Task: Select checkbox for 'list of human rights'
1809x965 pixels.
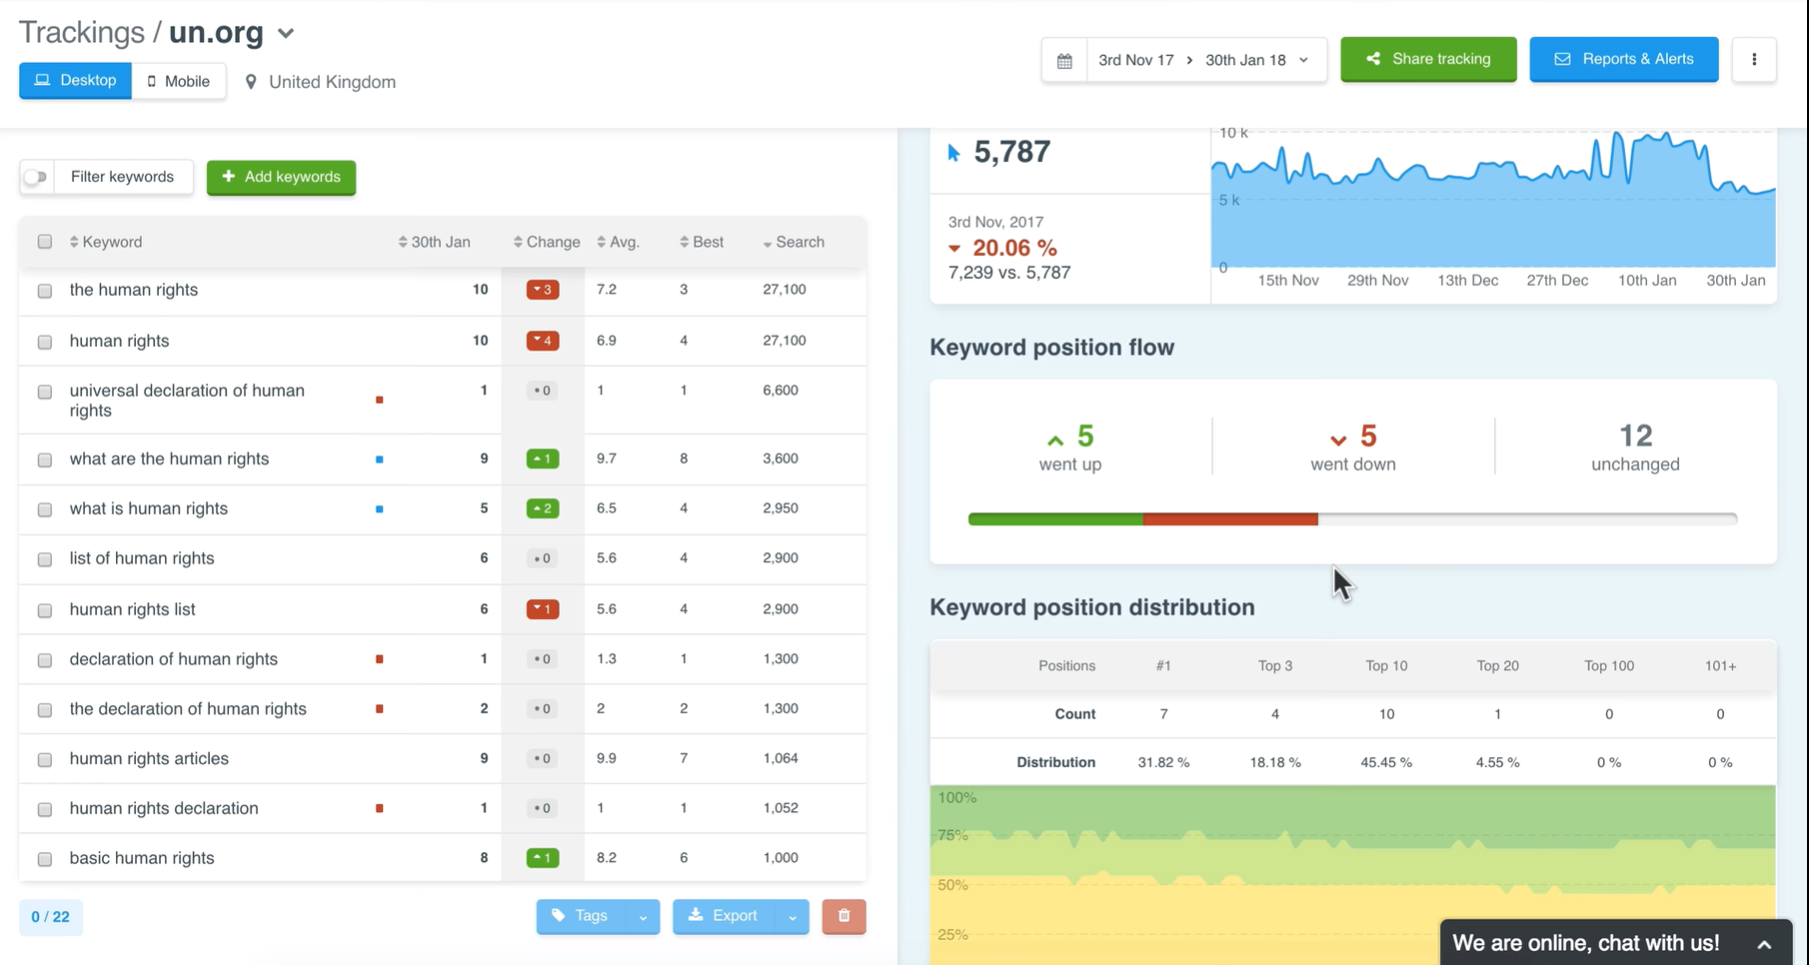Action: coord(45,560)
